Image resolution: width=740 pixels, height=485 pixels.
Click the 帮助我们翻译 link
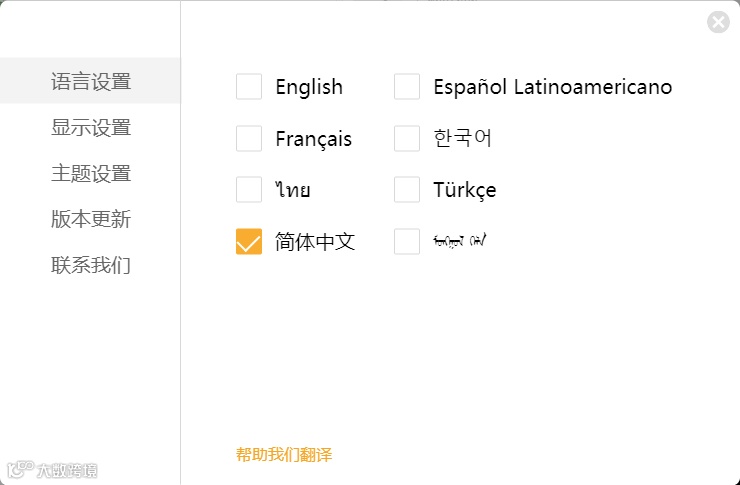click(284, 455)
